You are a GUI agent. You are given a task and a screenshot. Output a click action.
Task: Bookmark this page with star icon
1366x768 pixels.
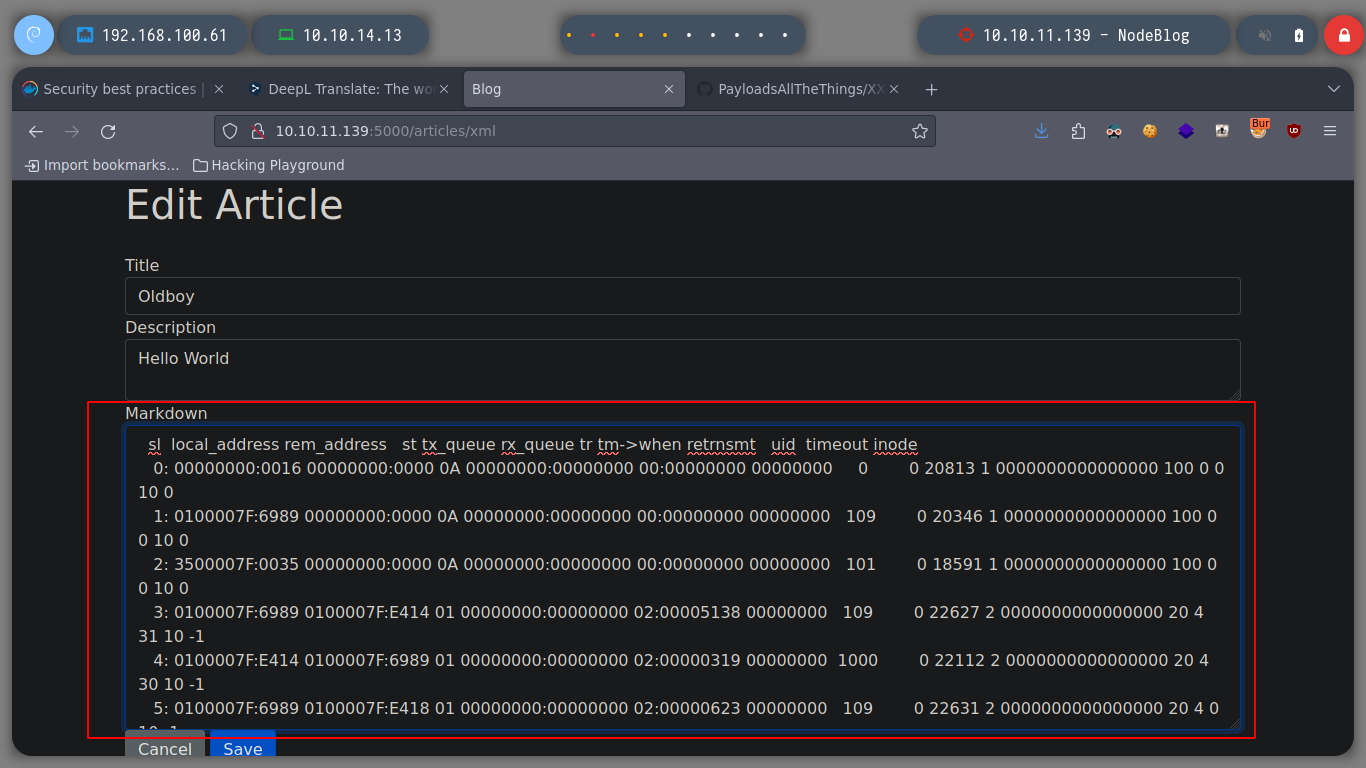coord(919,131)
